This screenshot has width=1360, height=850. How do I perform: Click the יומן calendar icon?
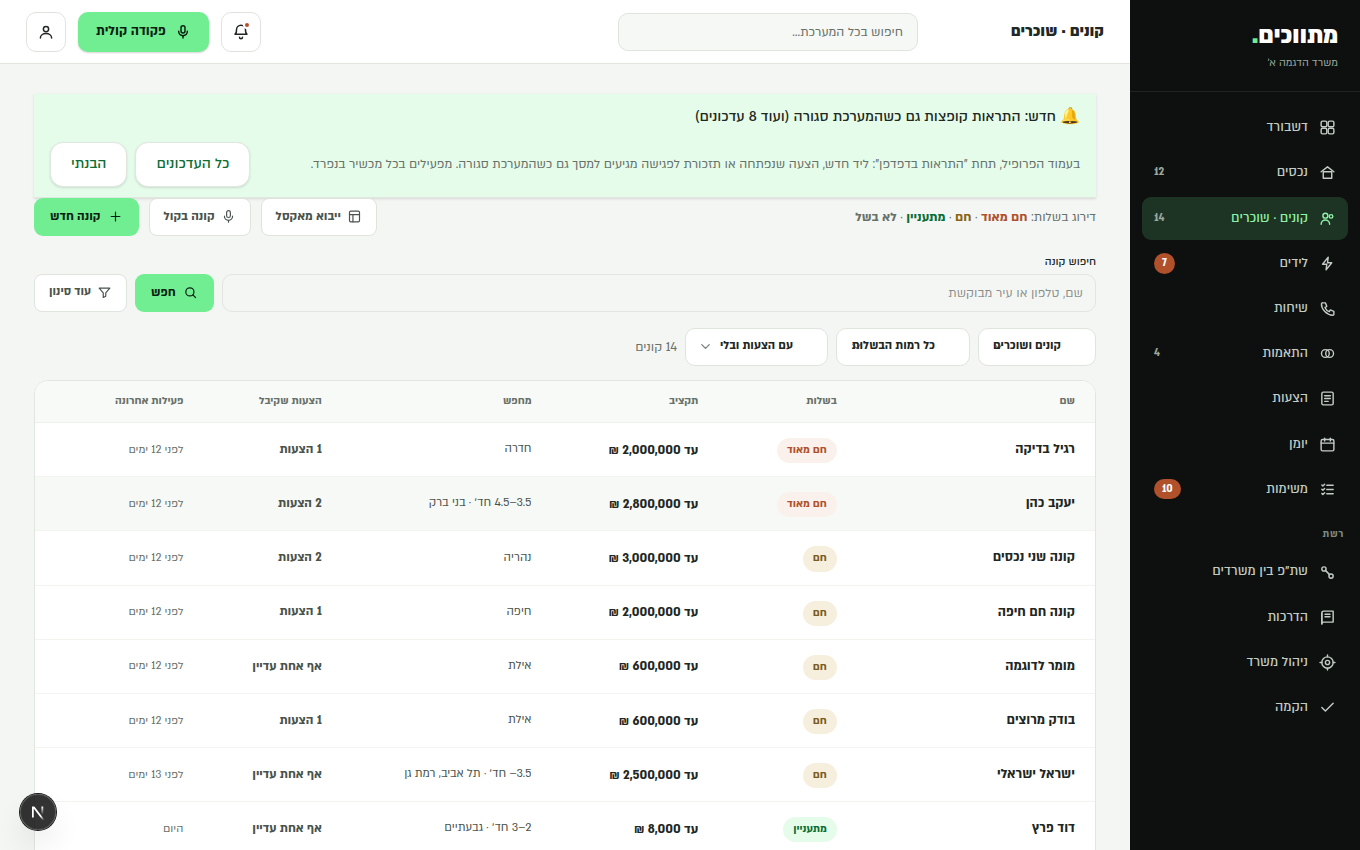tap(1327, 444)
